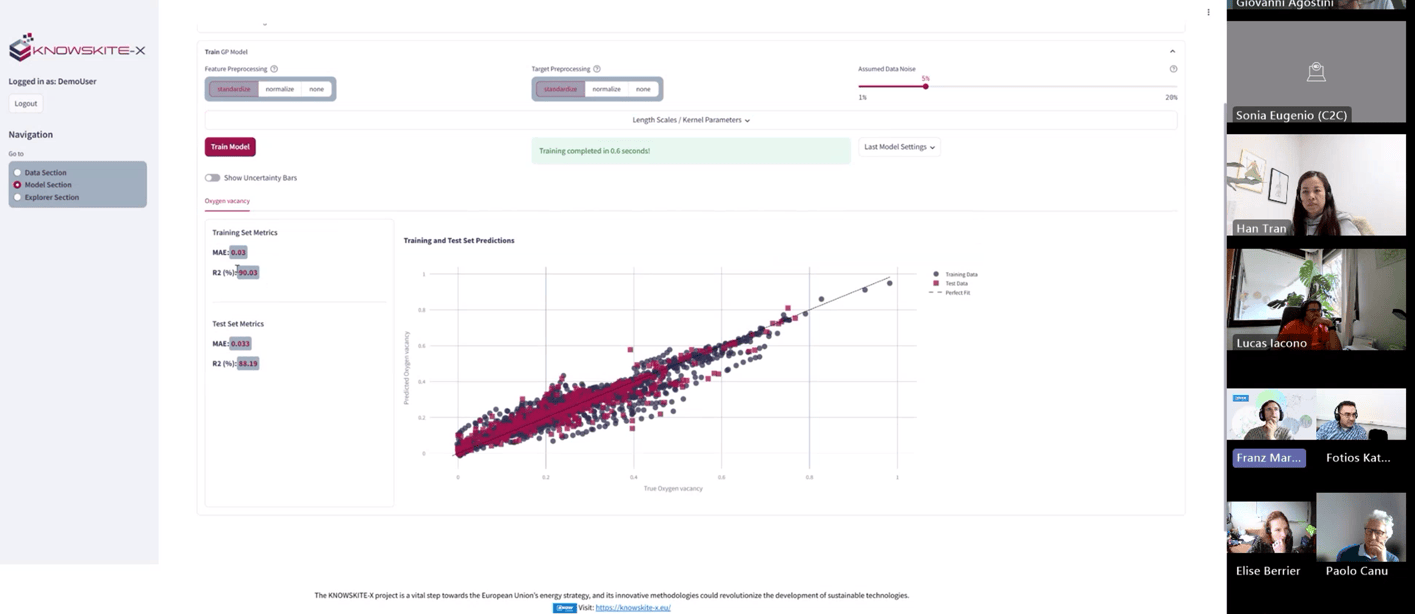Click the Assumed Data Noise slider handle
The height and width of the screenshot is (614, 1415).
(926, 86)
